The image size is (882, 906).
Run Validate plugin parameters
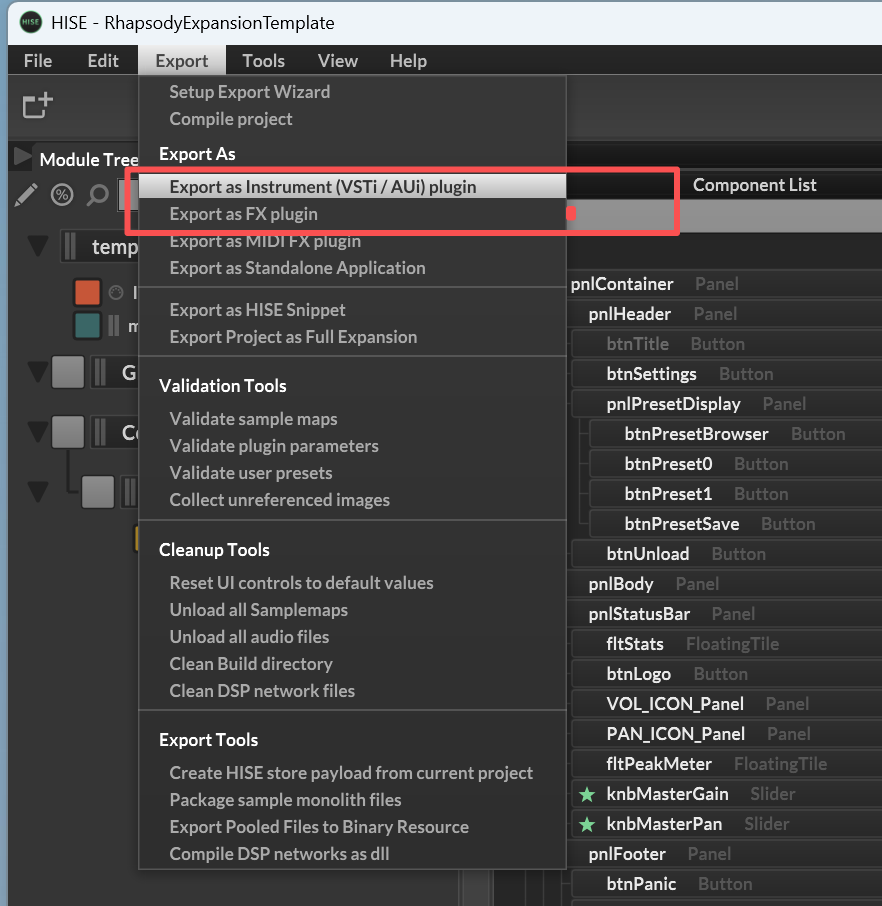point(273,446)
